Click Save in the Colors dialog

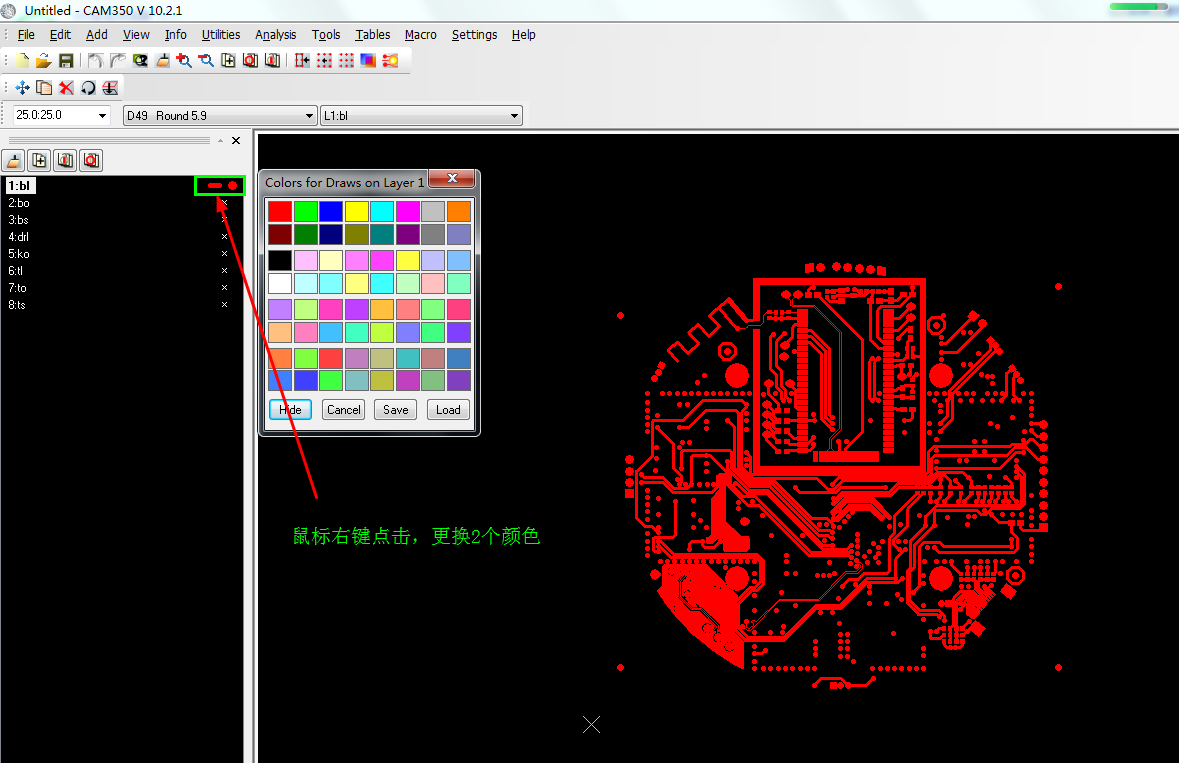(x=396, y=410)
